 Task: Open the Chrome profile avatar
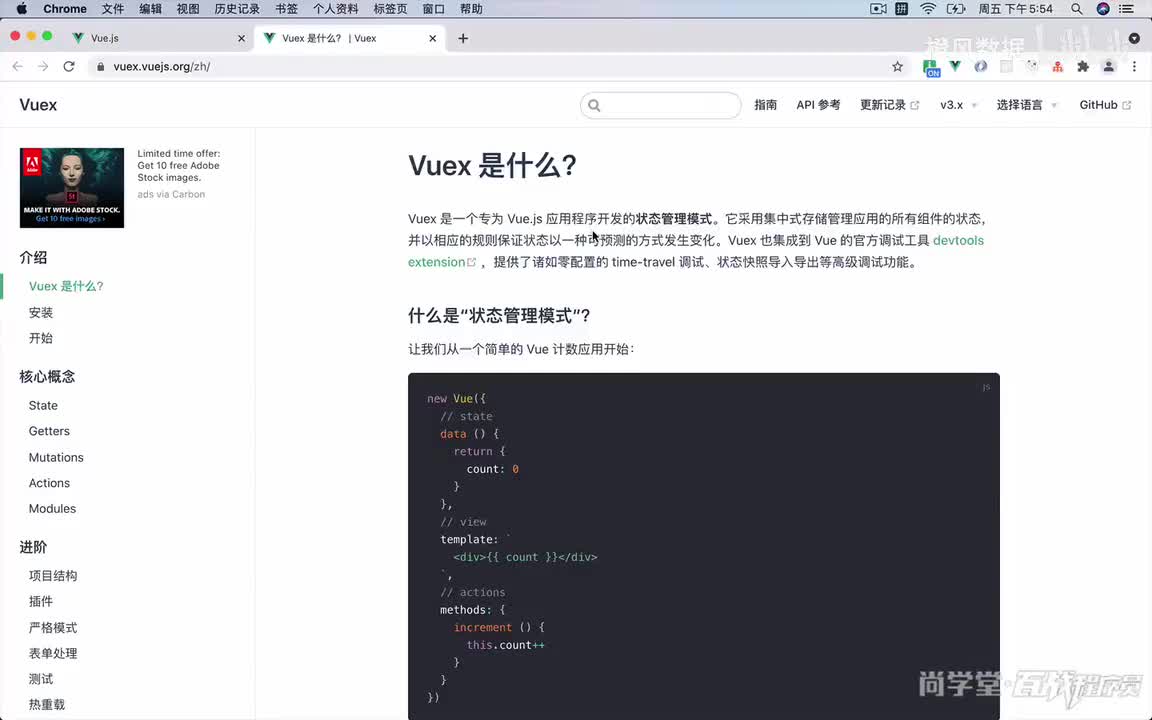pos(1109,66)
